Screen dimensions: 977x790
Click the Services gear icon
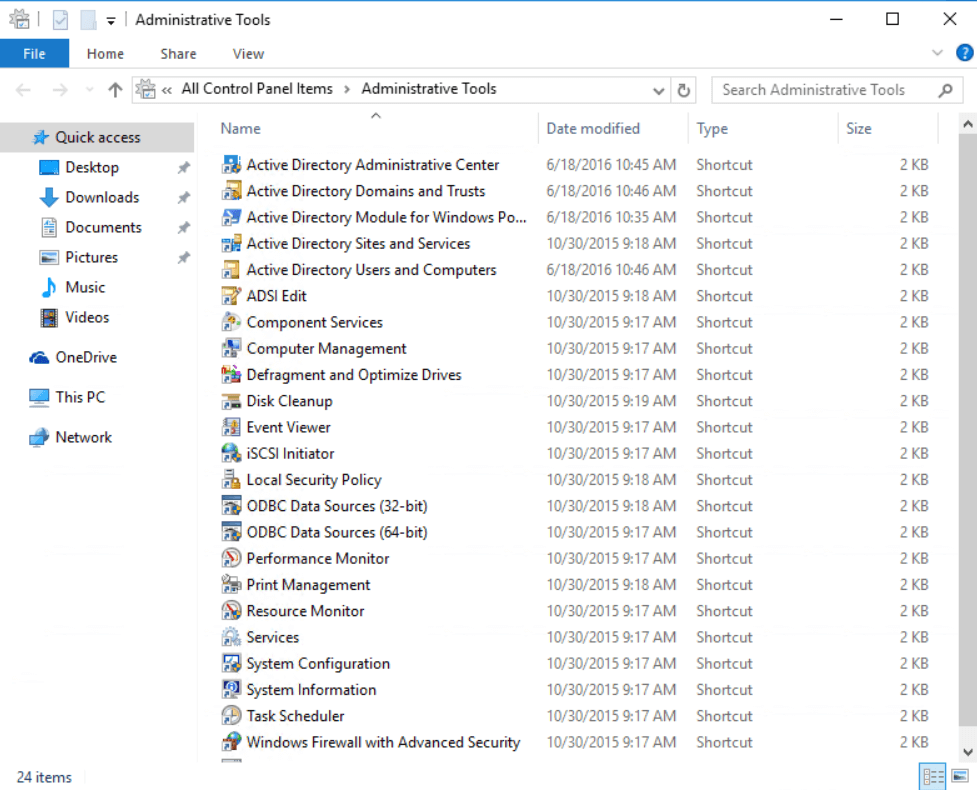[x=231, y=637]
